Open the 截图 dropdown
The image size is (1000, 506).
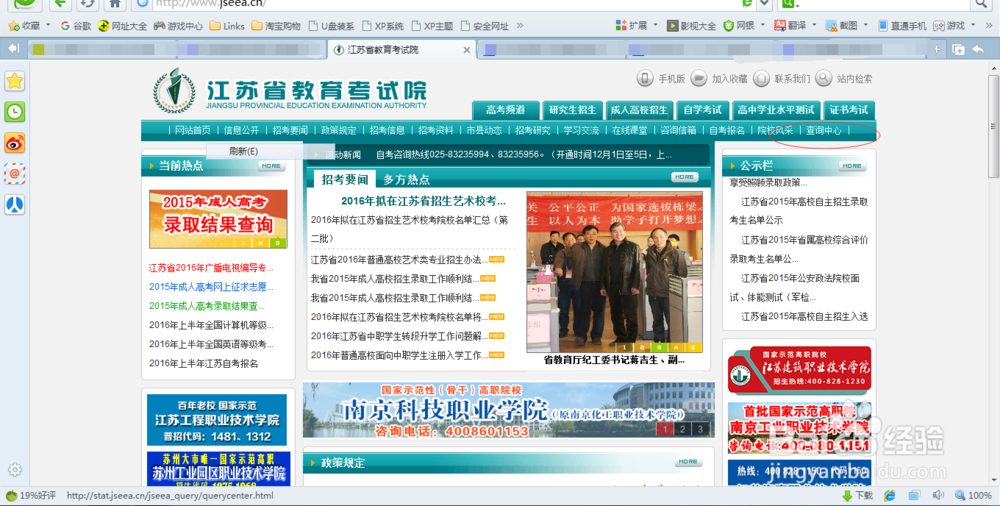[865, 26]
